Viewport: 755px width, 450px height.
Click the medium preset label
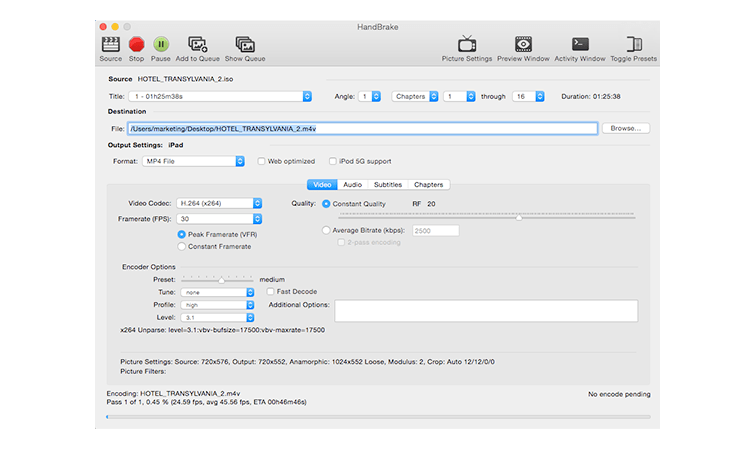coord(272,280)
